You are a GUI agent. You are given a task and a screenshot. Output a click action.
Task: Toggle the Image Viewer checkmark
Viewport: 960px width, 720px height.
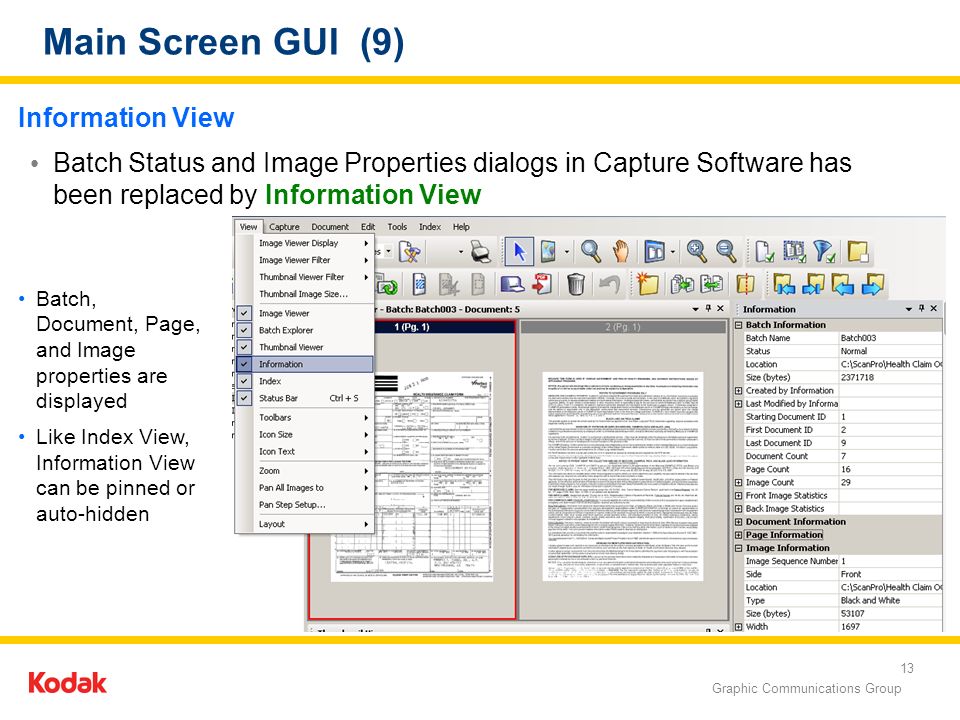pyautogui.click(x=244, y=313)
